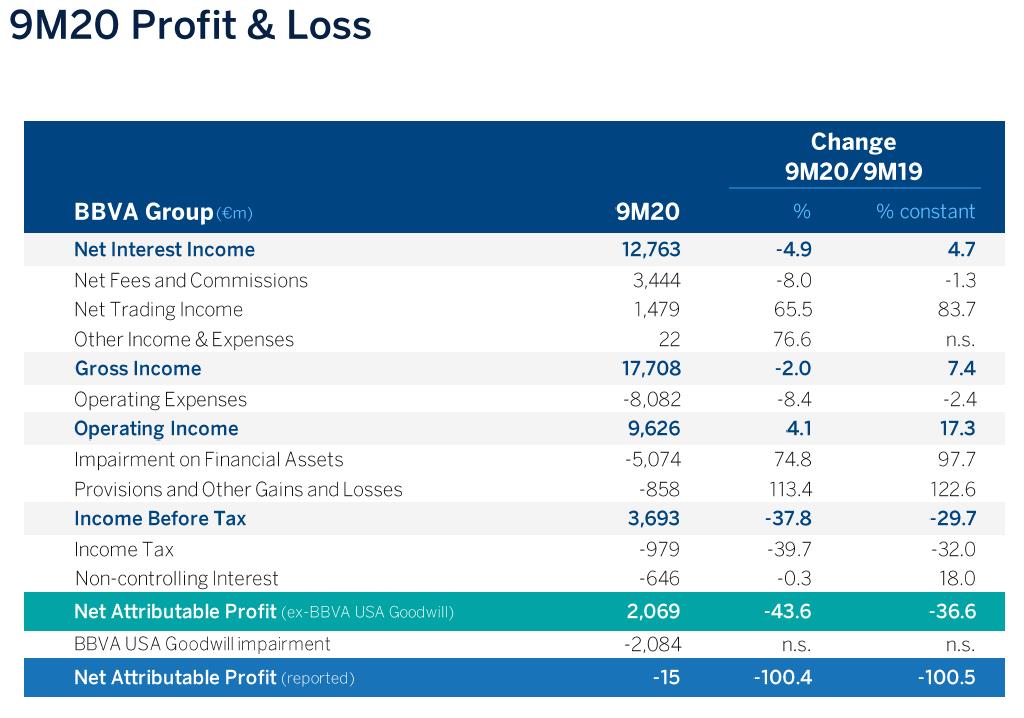The width and height of the screenshot is (1024, 718).
Task: Click the '-32.0' cell
Action: (953, 549)
